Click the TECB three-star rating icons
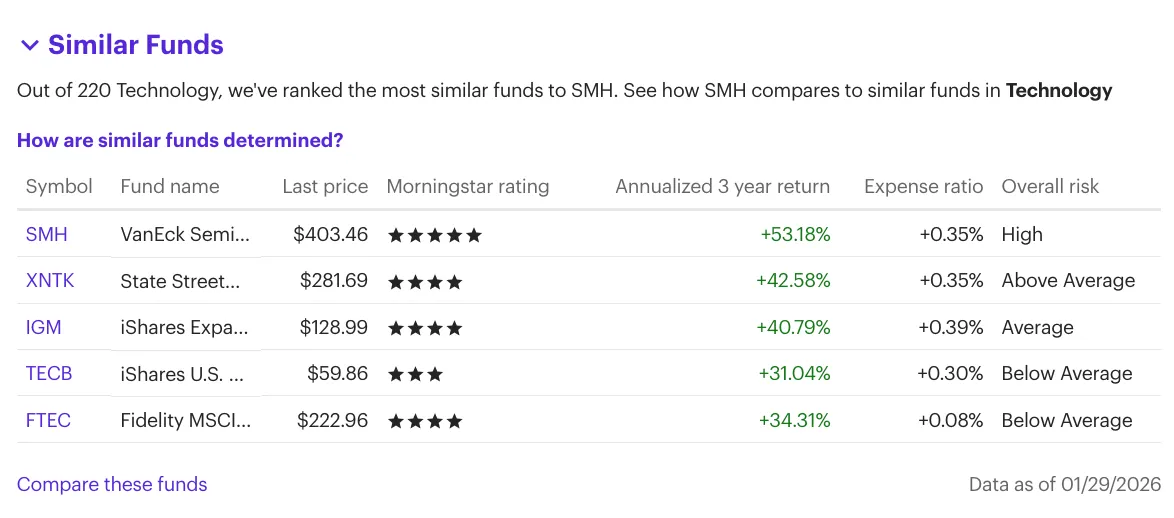Viewport: 1174px width, 518px height. [415, 374]
